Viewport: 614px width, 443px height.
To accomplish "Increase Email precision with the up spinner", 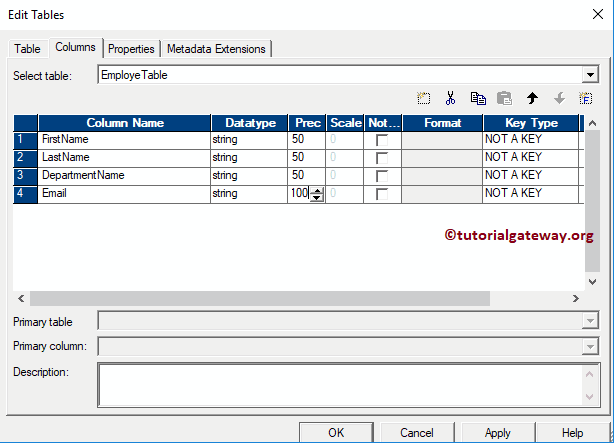I will pyautogui.click(x=317, y=191).
